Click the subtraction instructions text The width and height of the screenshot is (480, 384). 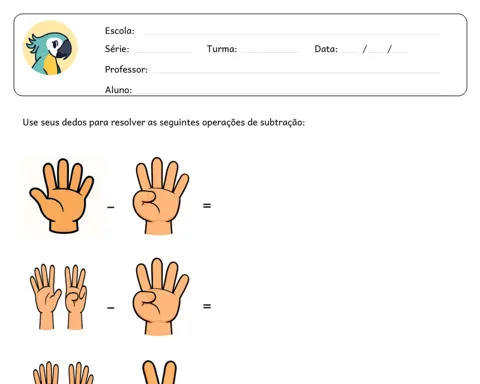tap(164, 123)
